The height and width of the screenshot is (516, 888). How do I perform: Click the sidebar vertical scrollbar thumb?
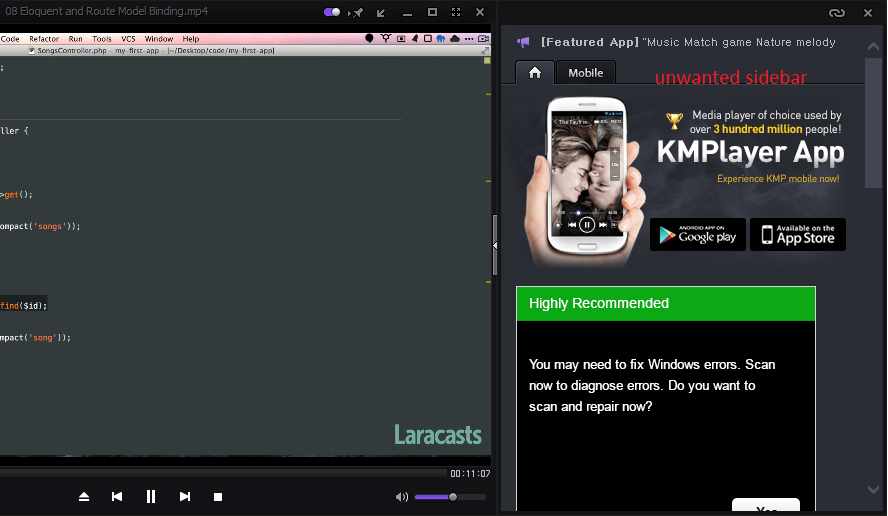(x=873, y=122)
